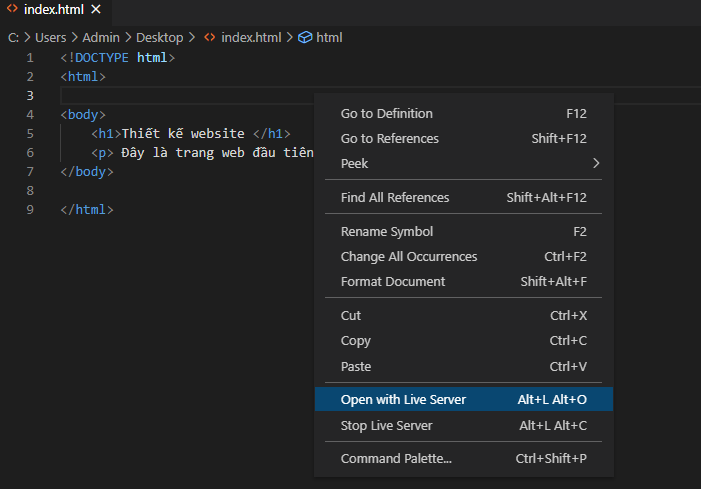Choose Change All Occurrences
Viewport: 701px width, 489px height.
click(x=464, y=257)
